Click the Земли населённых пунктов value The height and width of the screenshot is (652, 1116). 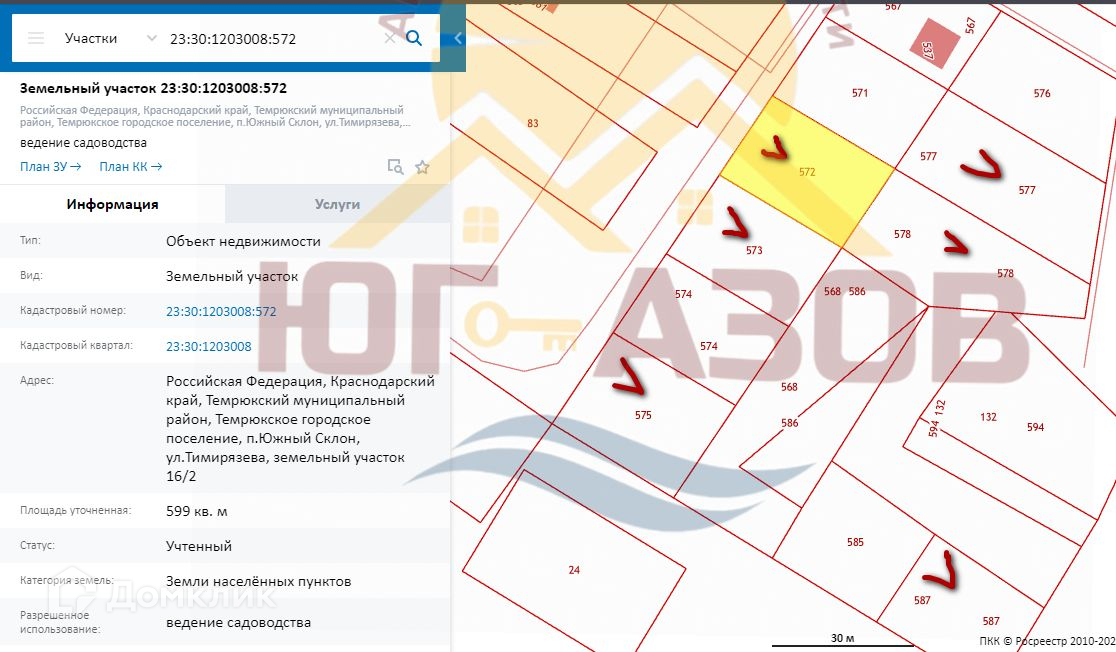click(x=258, y=582)
